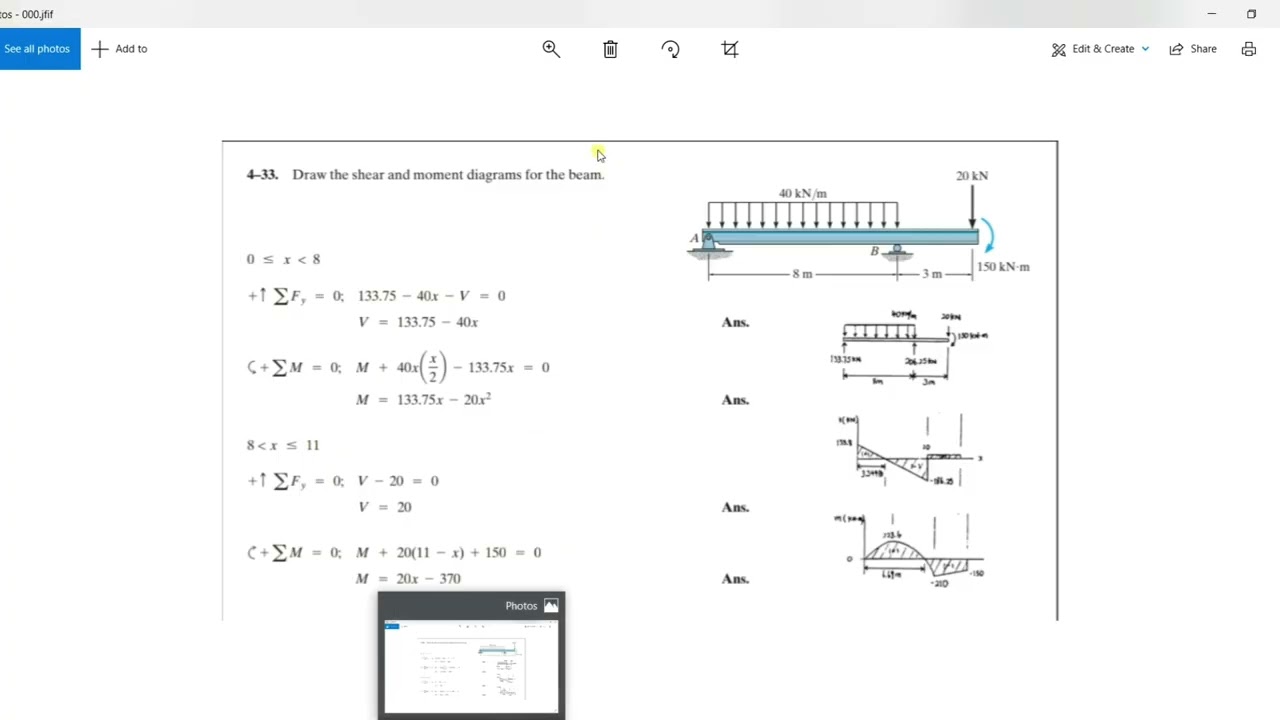Rotate the image with the rotate icon

pos(670,48)
